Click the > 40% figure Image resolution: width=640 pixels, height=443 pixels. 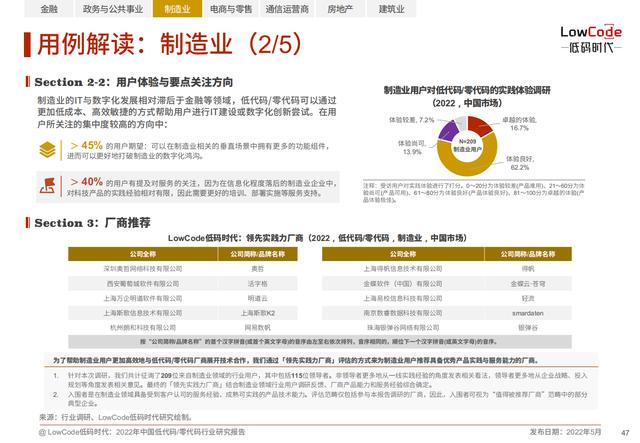[86, 182]
